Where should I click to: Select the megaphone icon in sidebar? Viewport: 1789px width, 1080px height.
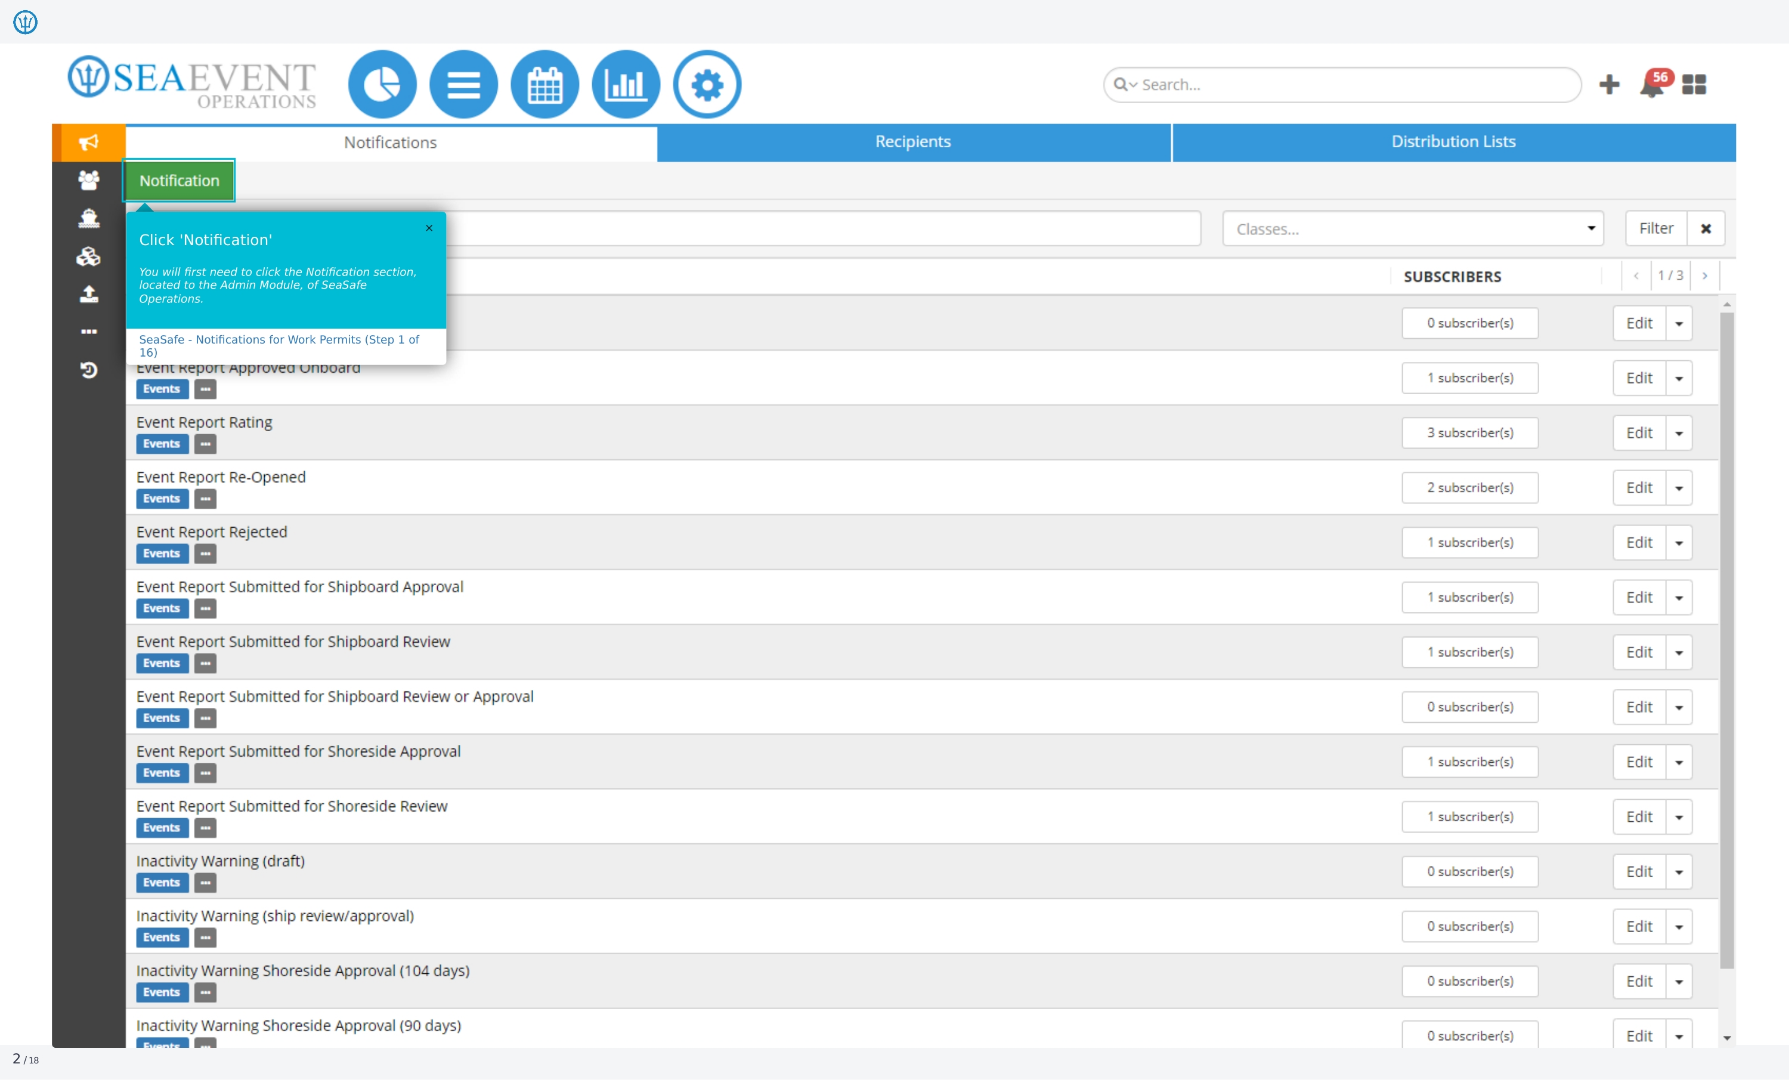[89, 142]
